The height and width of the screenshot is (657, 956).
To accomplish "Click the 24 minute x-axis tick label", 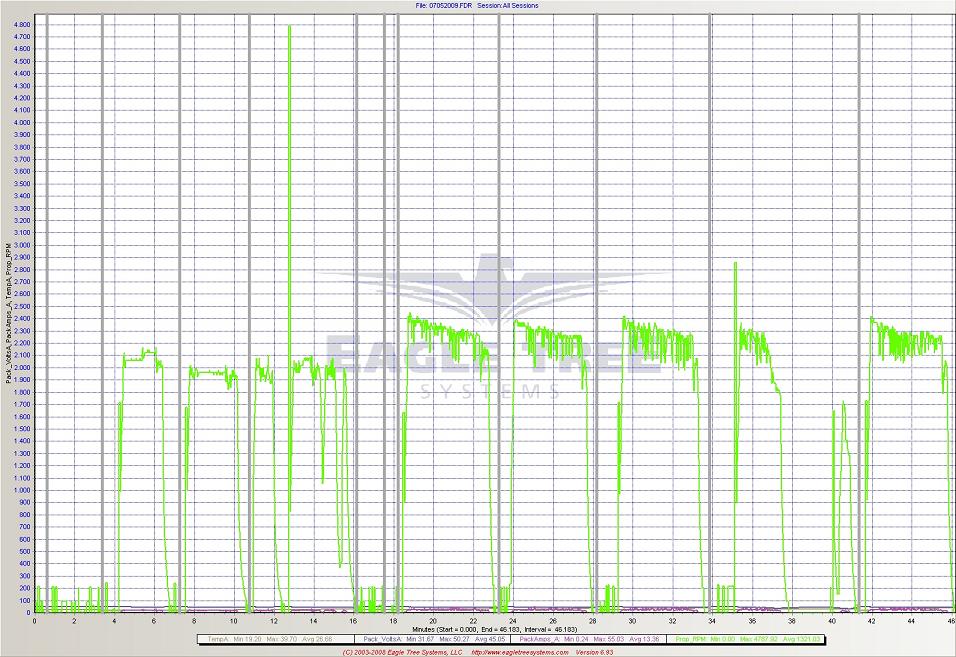I will coord(513,621).
